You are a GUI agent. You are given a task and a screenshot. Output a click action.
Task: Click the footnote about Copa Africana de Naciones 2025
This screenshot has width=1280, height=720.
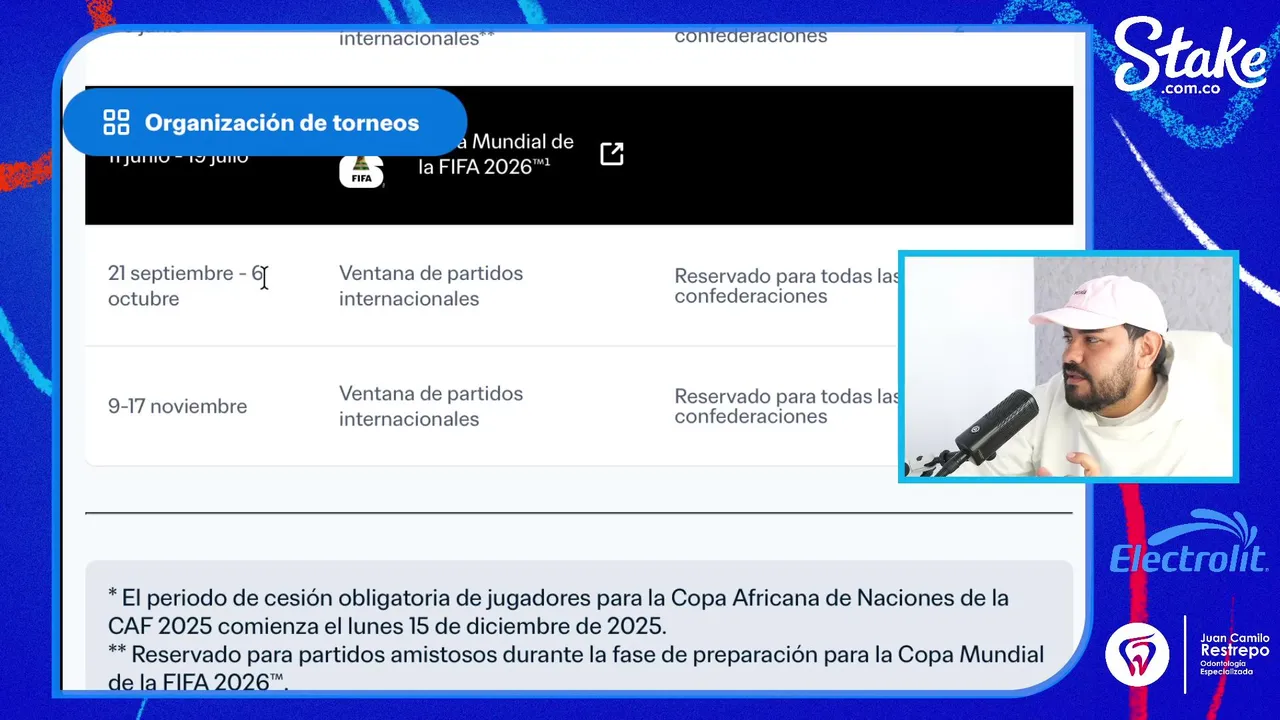(x=558, y=612)
